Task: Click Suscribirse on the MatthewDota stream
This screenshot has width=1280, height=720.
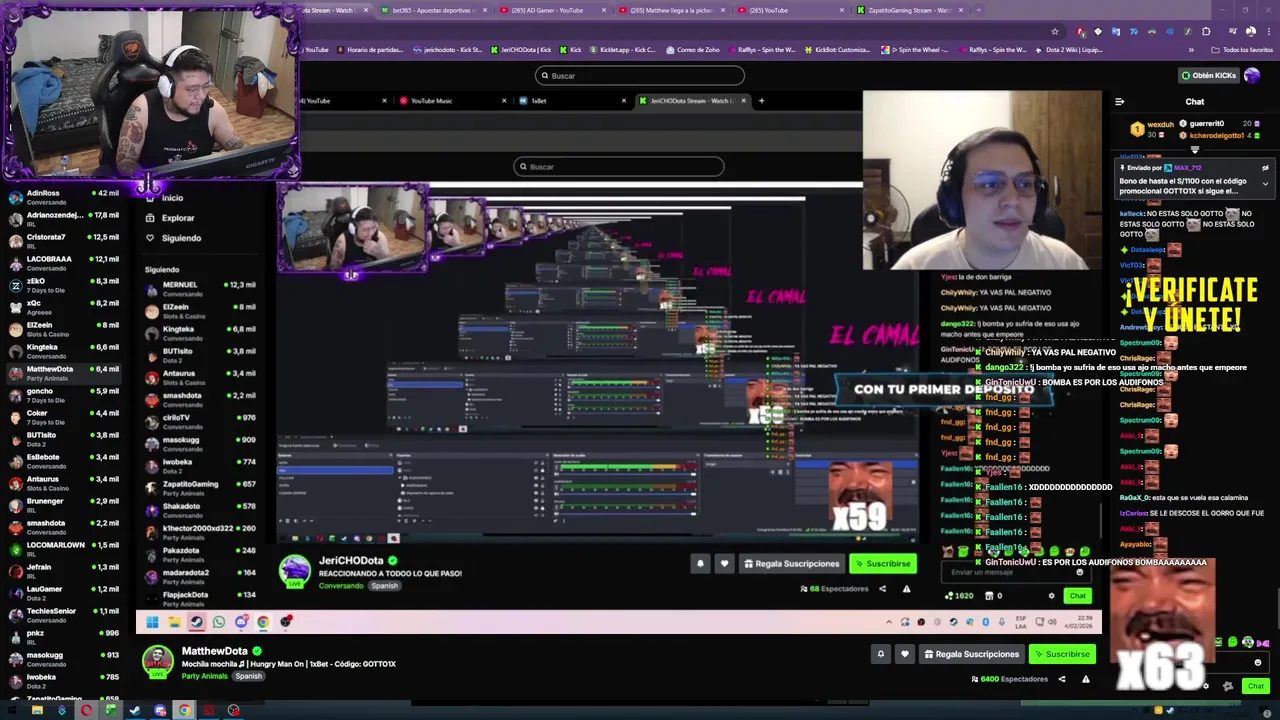Action: (x=1061, y=654)
